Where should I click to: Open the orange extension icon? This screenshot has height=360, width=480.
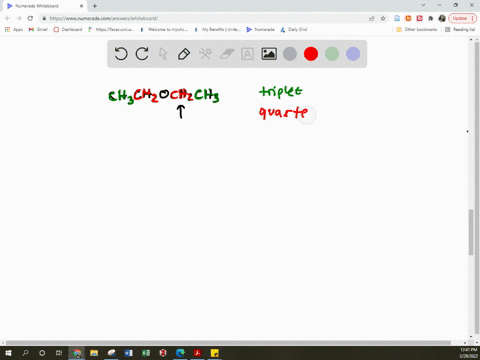(x=408, y=18)
